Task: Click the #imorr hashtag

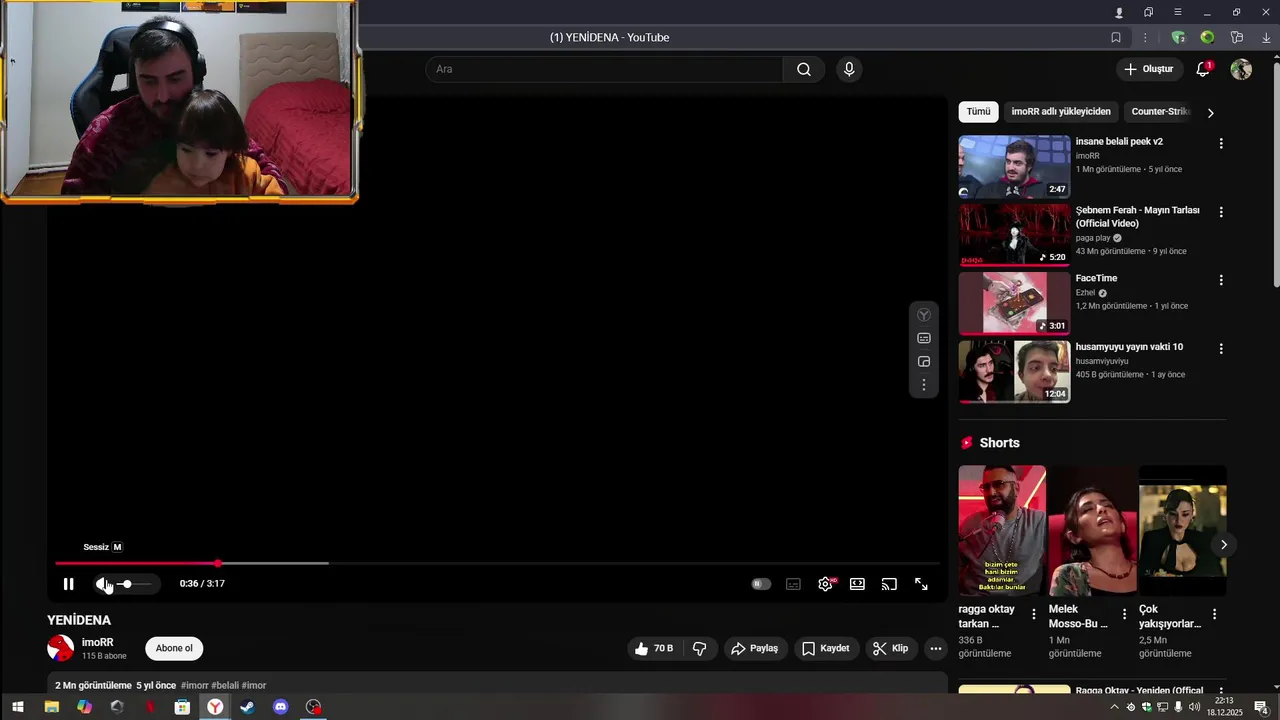Action: pos(195,685)
